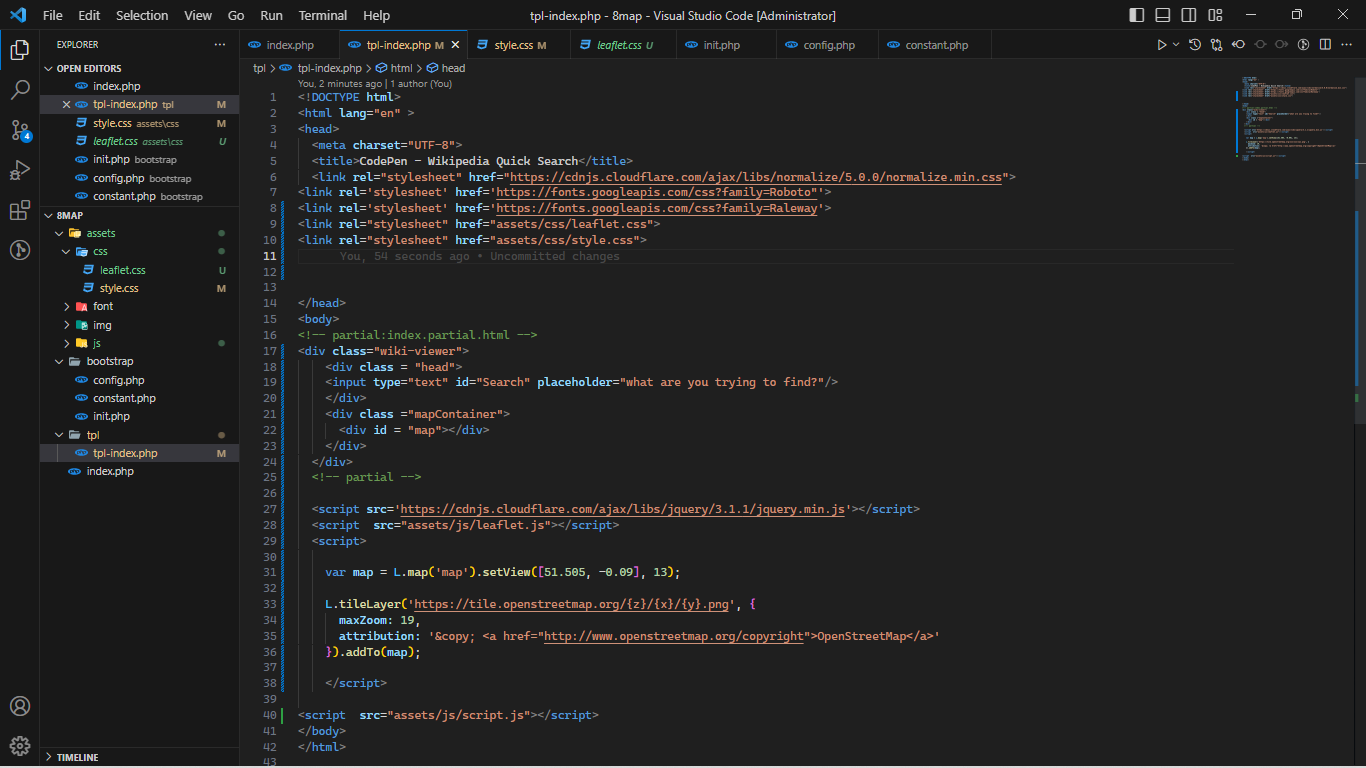1366x768 pixels.
Task: Click the code minimap overview
Action: pyautogui.click(x=1295, y=118)
